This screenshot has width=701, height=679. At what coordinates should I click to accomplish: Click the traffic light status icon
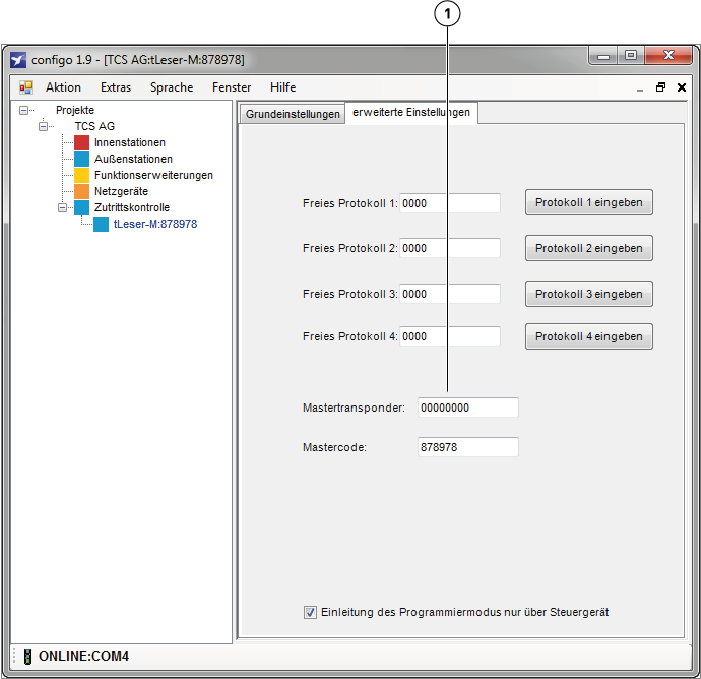[26, 657]
